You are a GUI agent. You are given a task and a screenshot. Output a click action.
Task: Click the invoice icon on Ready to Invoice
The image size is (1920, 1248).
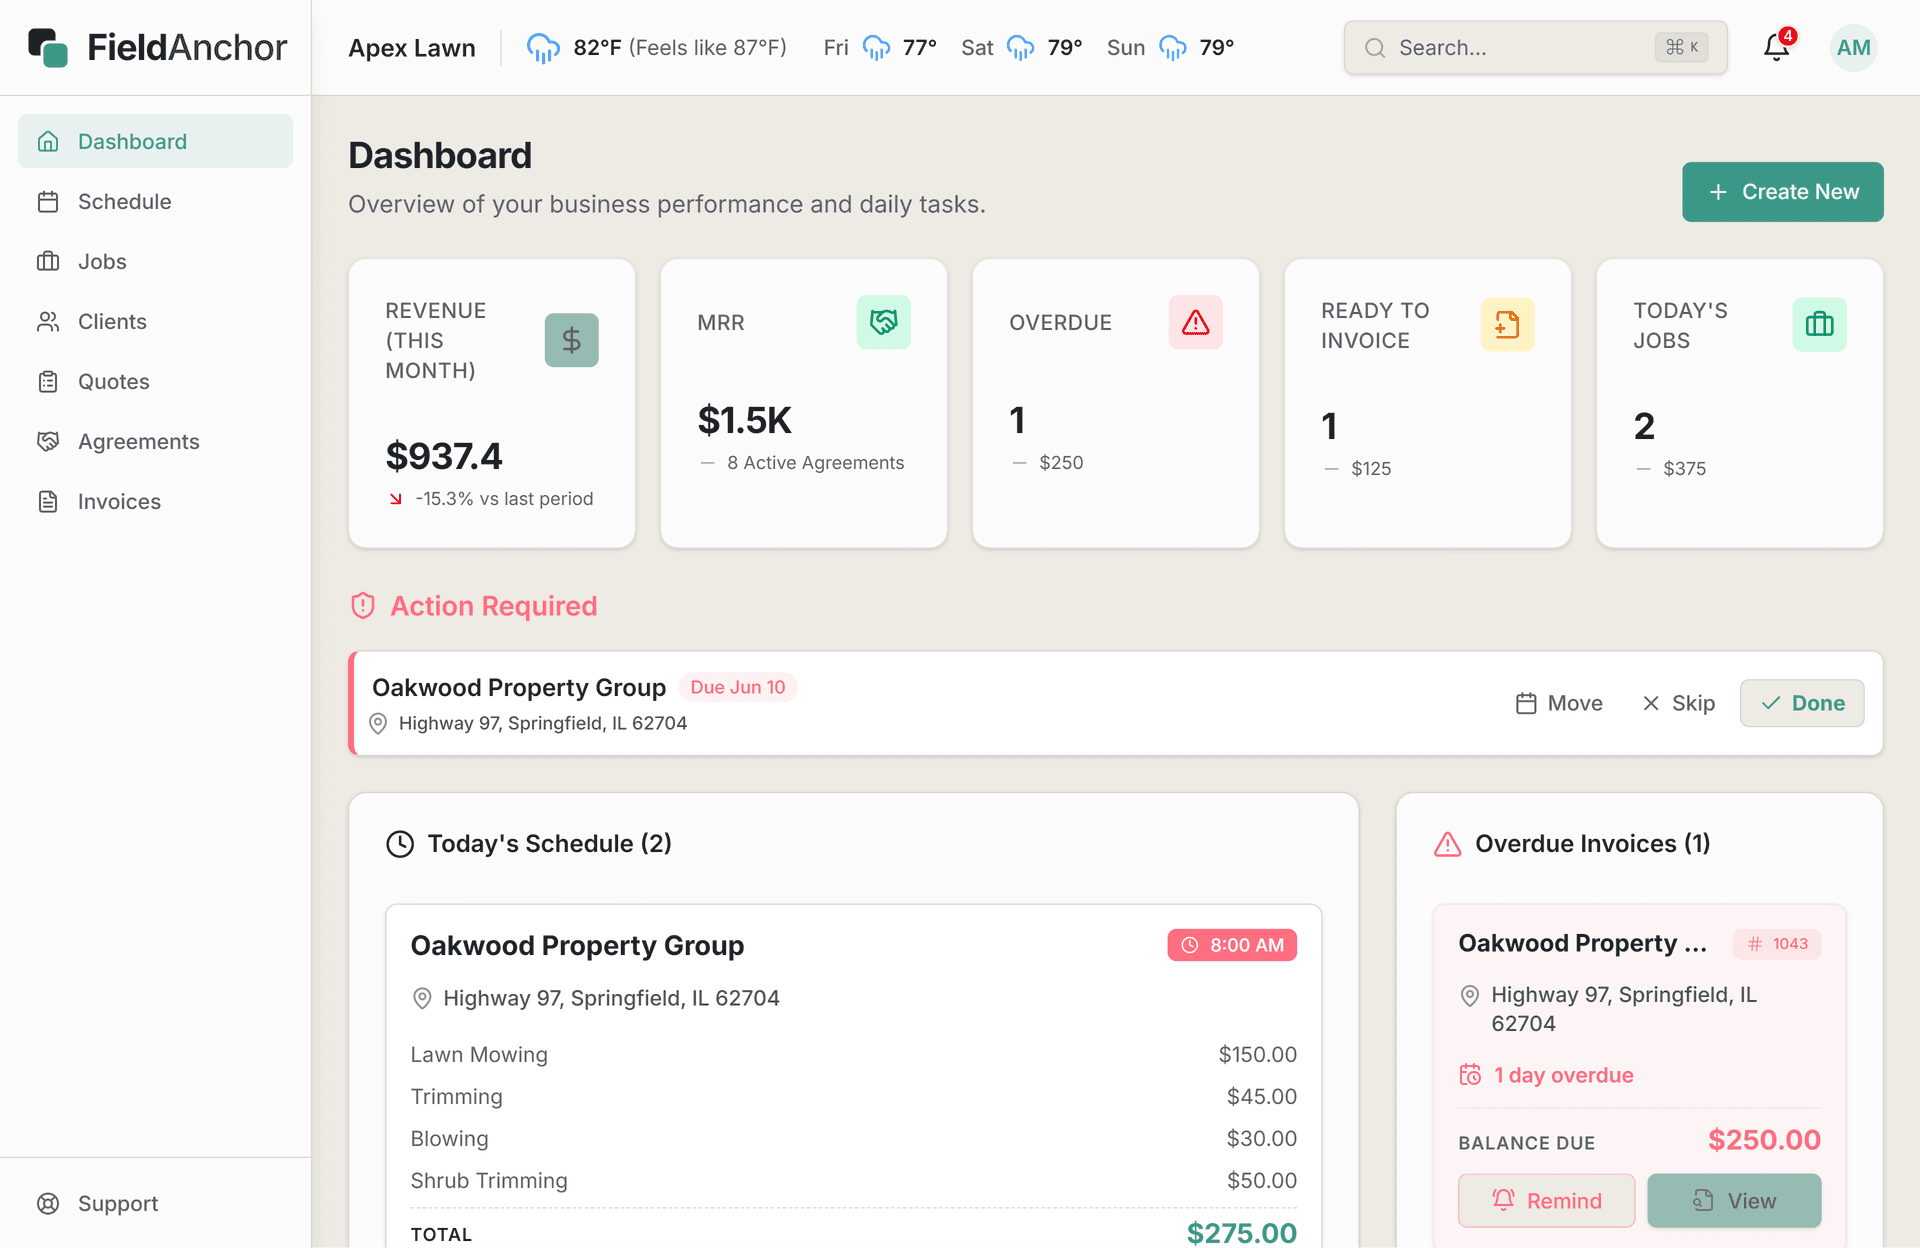click(1507, 324)
